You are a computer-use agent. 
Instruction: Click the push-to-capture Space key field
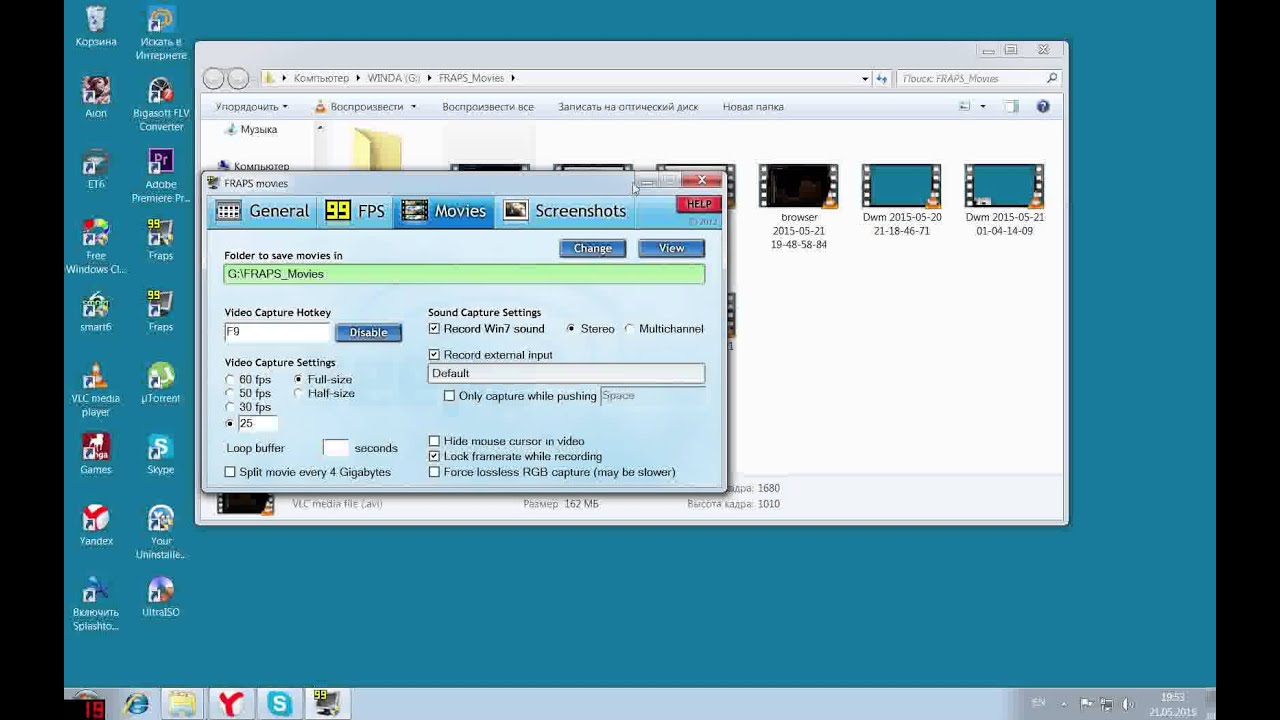click(652, 396)
